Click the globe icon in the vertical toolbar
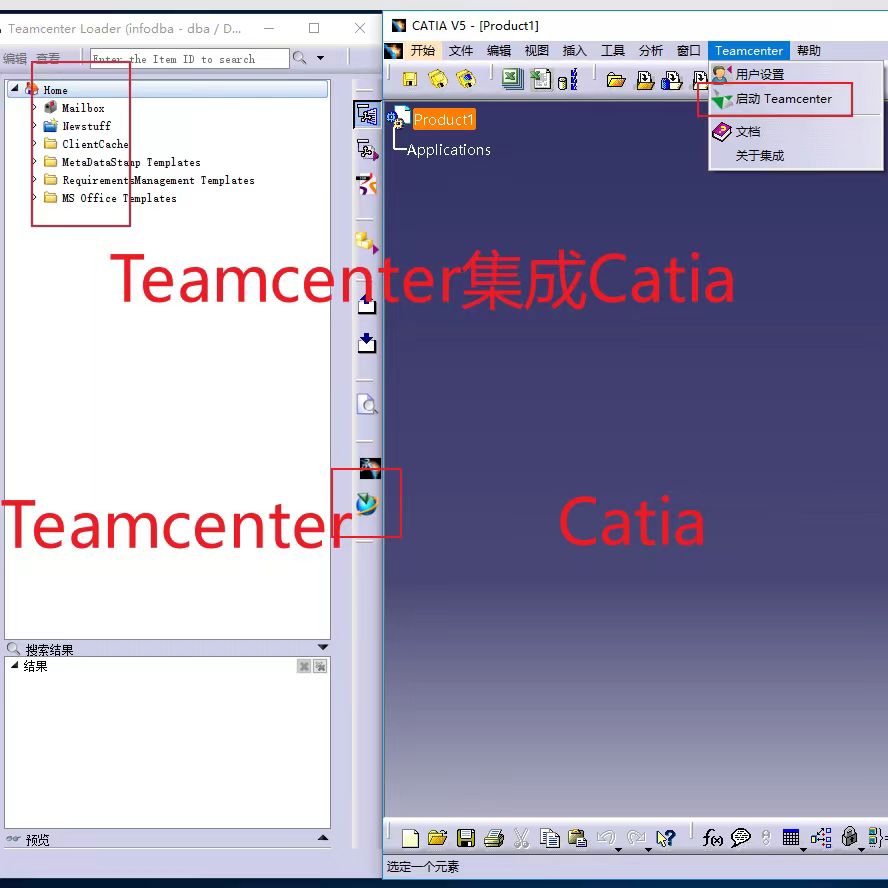 367,505
